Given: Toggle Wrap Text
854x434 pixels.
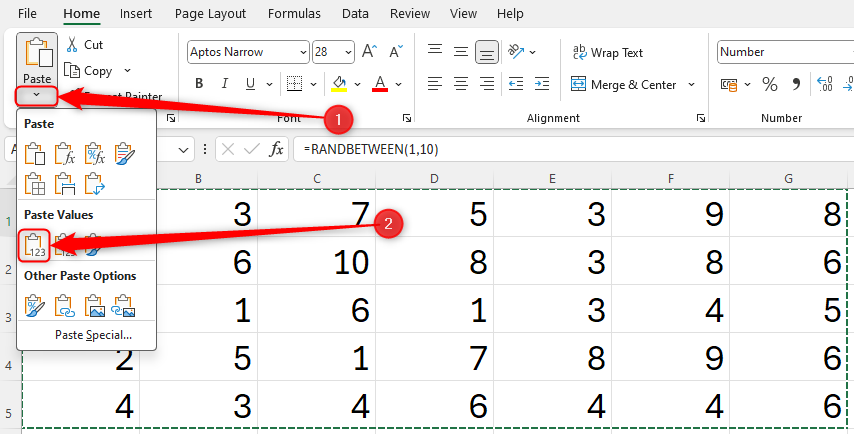Looking at the screenshot, I should click(x=608, y=52).
